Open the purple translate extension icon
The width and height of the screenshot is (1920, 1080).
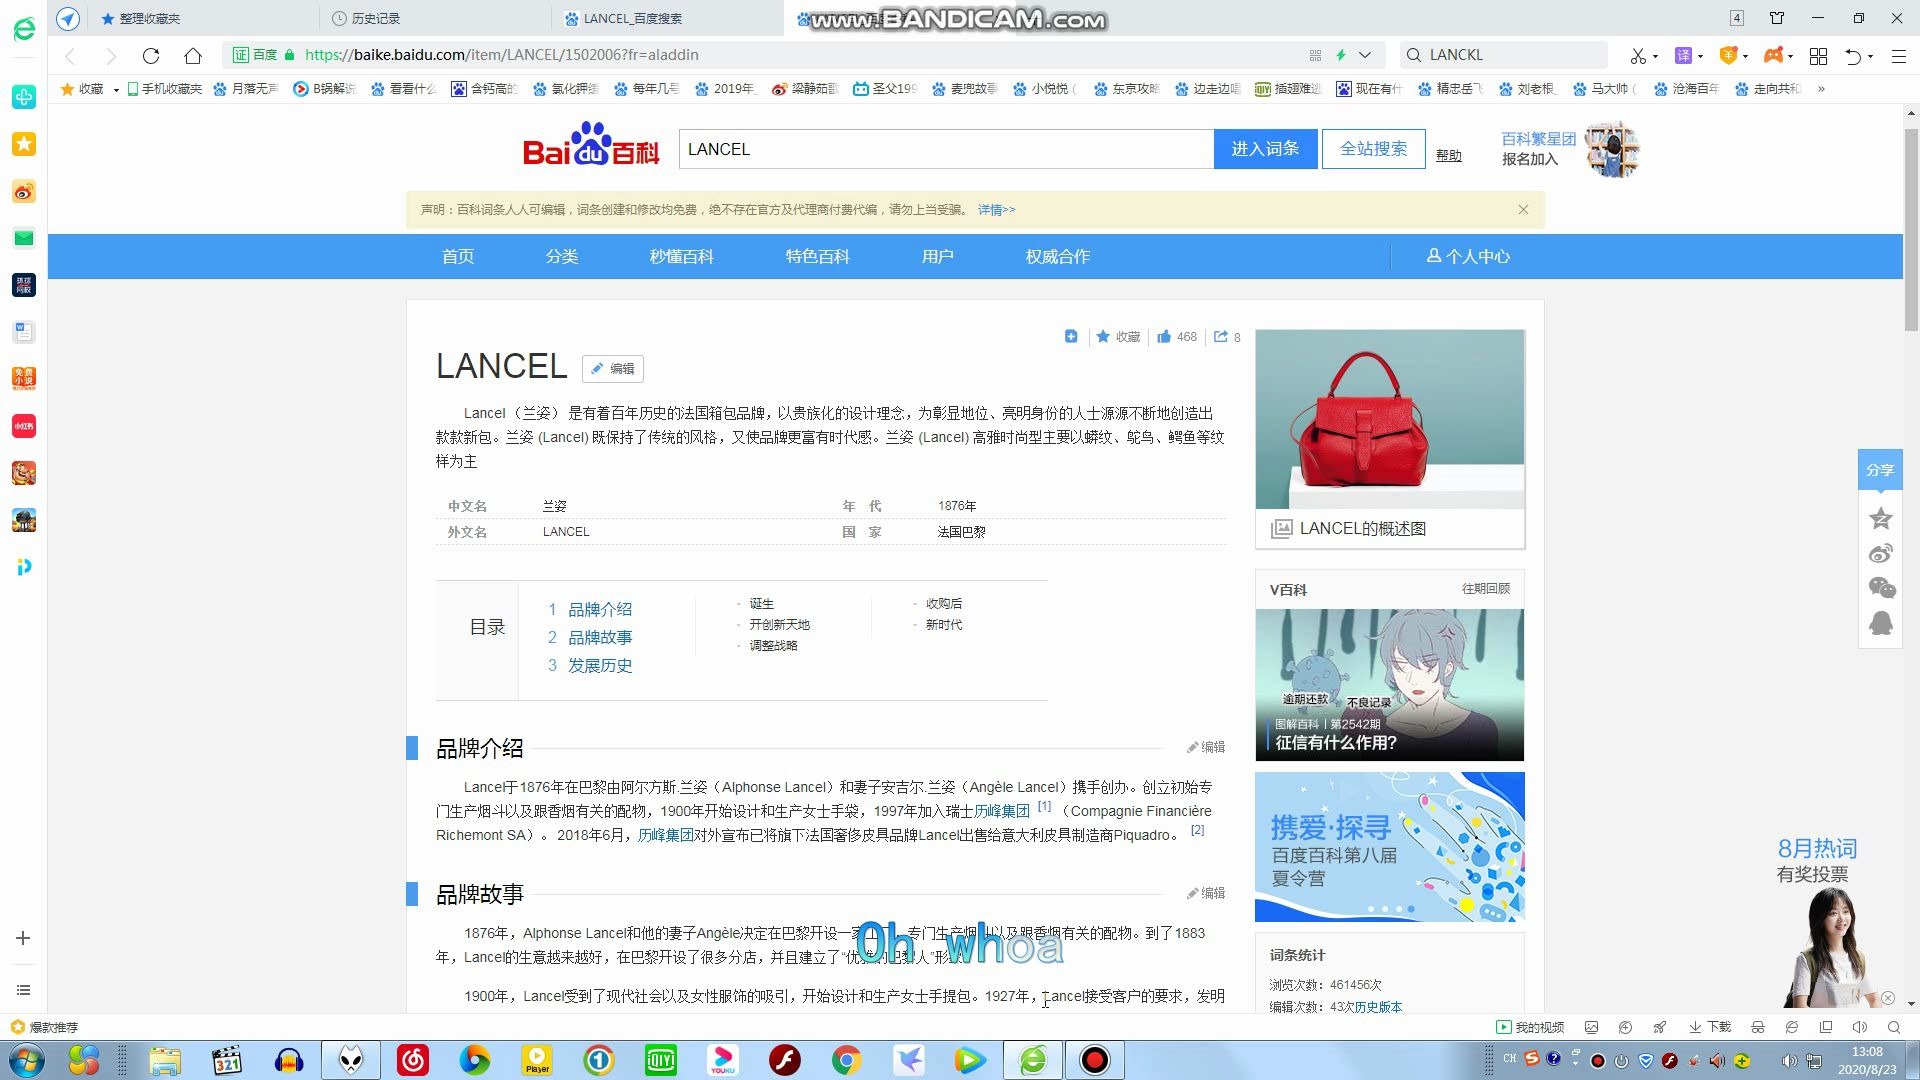point(1684,55)
